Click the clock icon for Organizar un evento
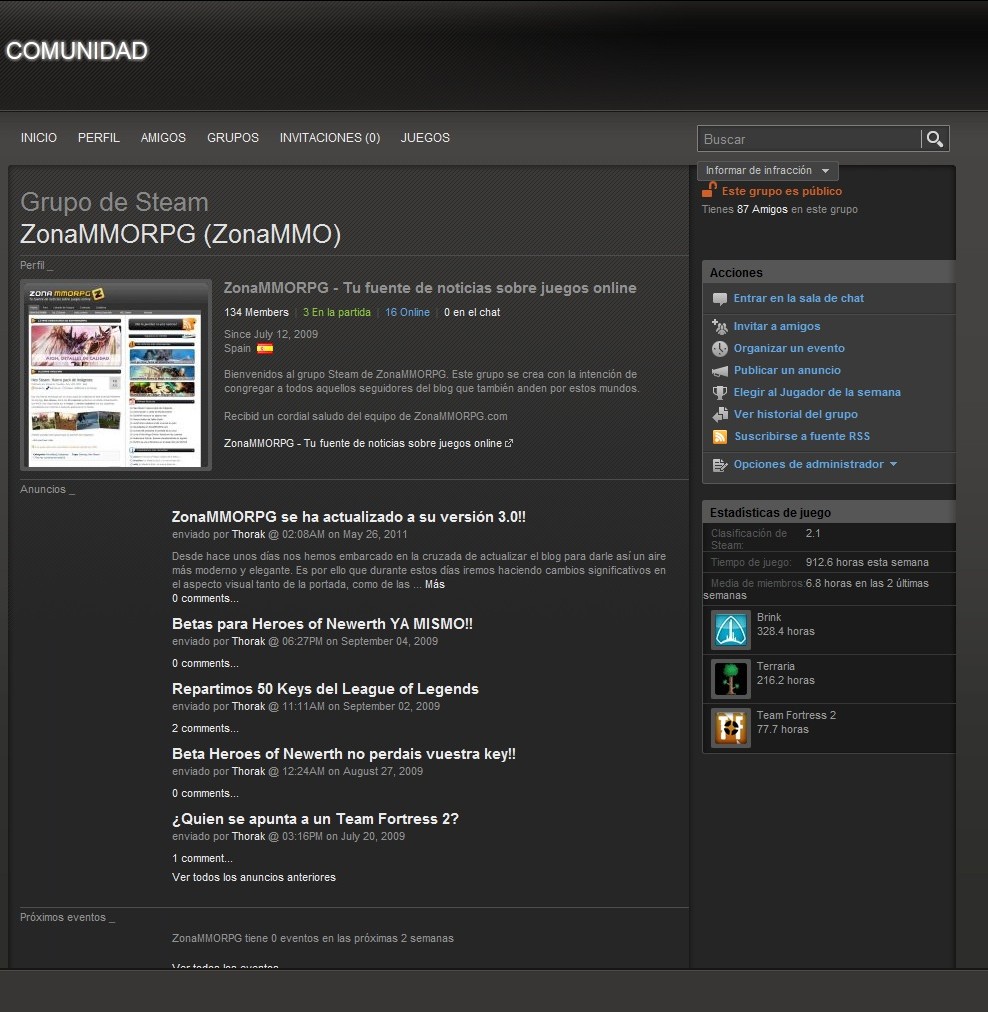The height and width of the screenshot is (1012, 988). click(719, 349)
